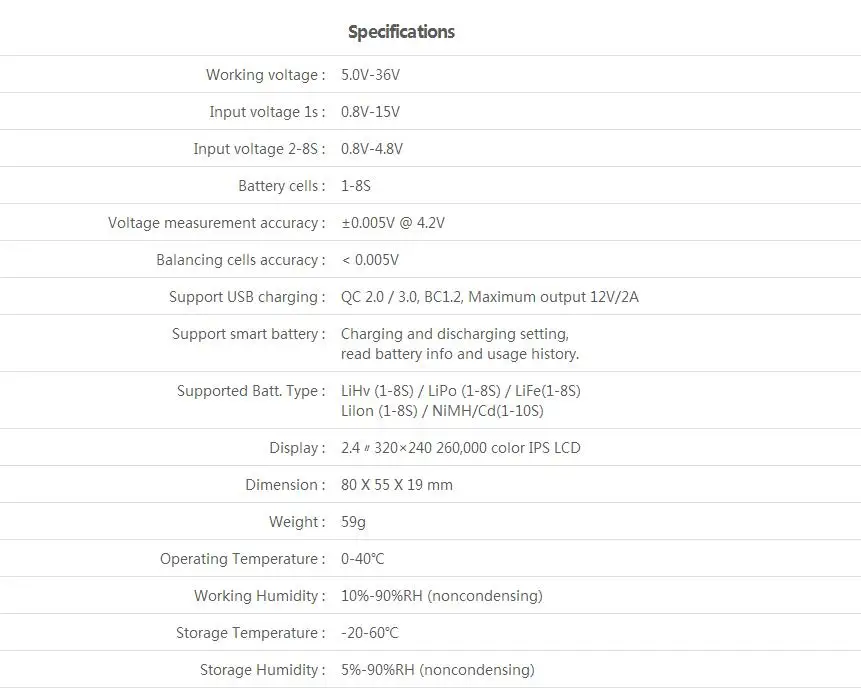Click the read battery info line
The width and height of the screenshot is (861, 694).
(x=460, y=354)
